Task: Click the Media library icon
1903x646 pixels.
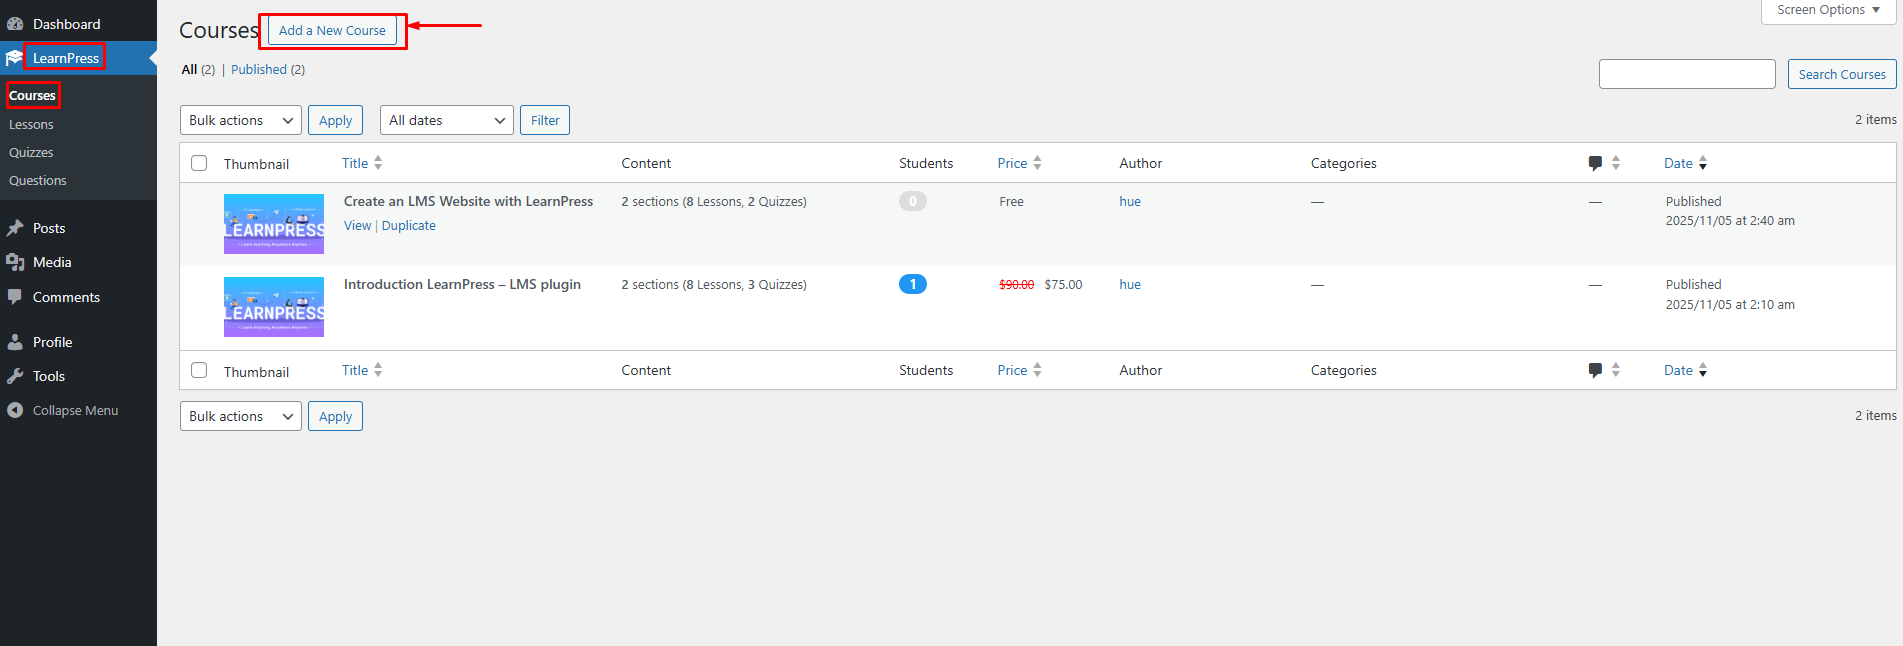Action: pos(15,262)
